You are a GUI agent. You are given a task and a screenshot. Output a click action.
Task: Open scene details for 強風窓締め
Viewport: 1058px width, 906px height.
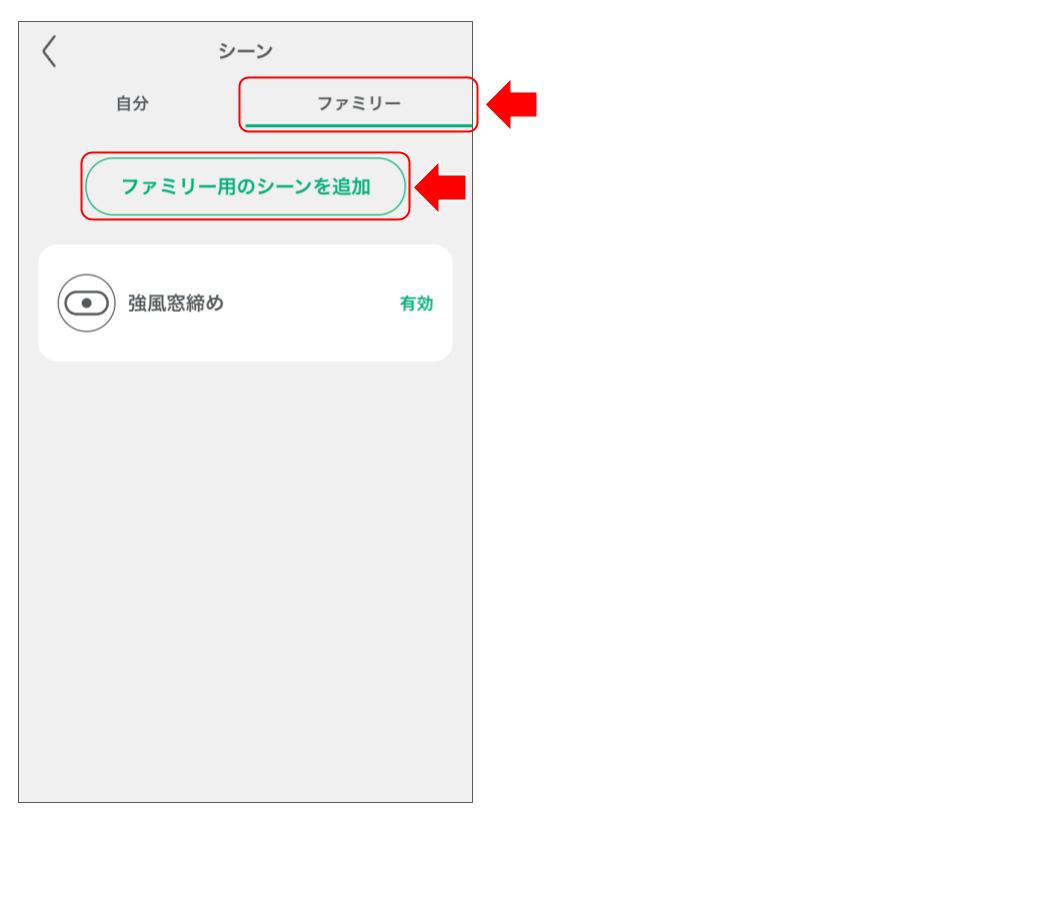point(245,302)
